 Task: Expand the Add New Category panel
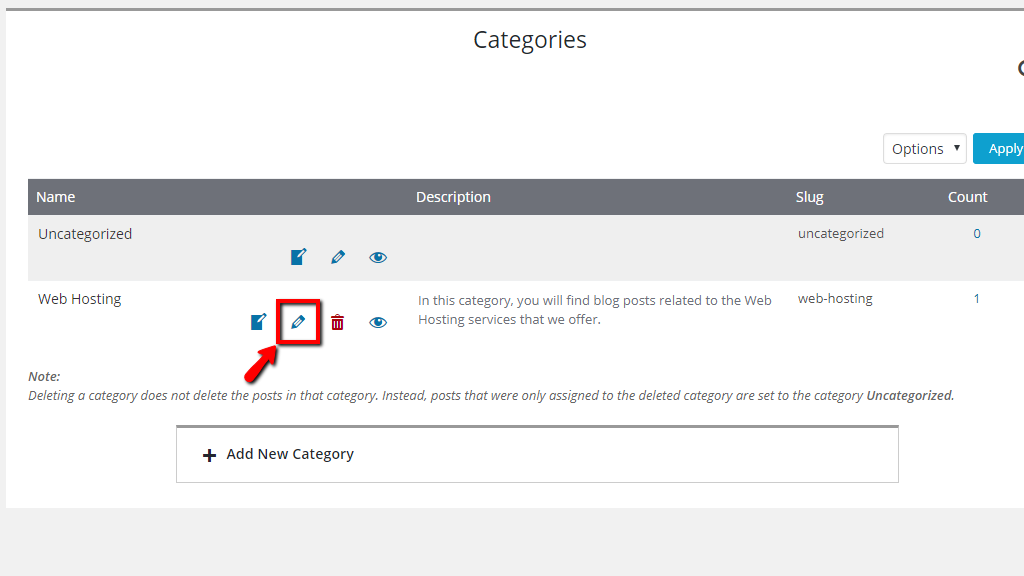click(537, 455)
